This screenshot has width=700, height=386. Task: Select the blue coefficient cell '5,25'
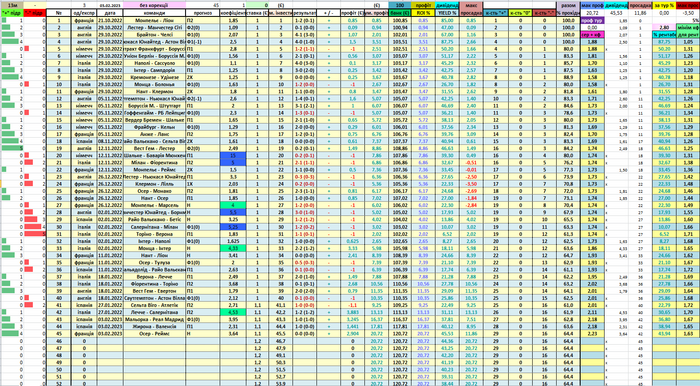coord(233,227)
